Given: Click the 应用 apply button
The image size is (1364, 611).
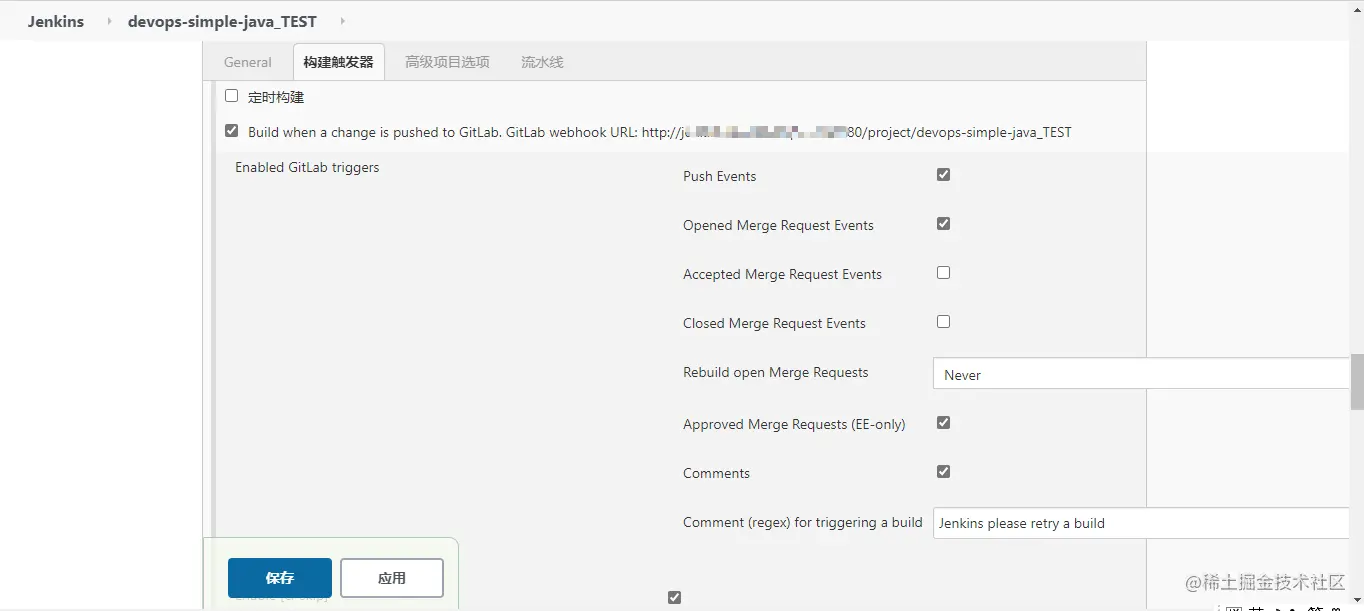Looking at the screenshot, I should tap(392, 578).
